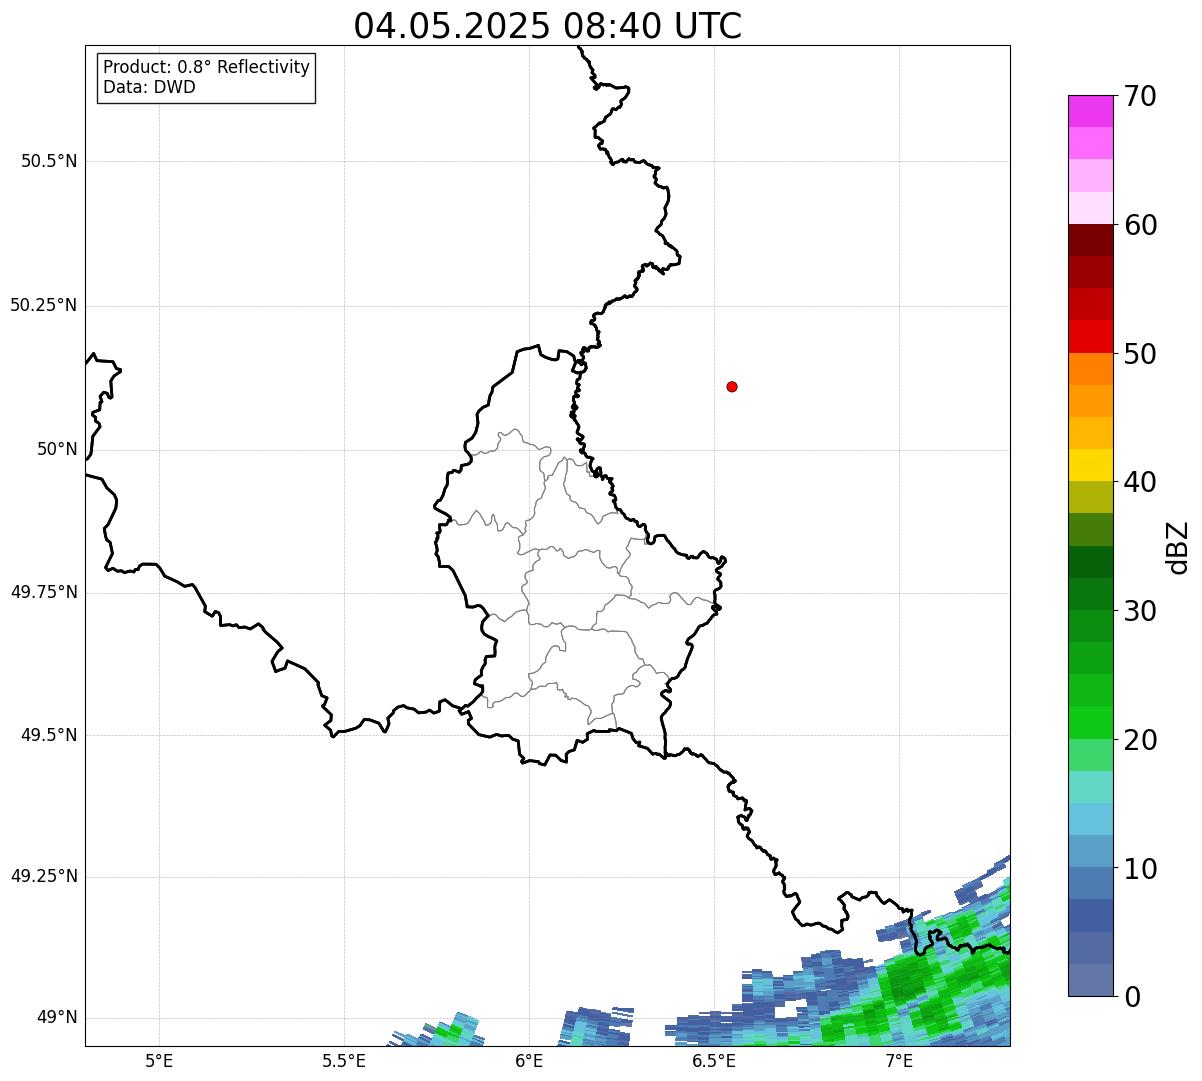The image size is (1202, 1081).
Task: Click the 49.75°N latitude label
Action: click(44, 592)
